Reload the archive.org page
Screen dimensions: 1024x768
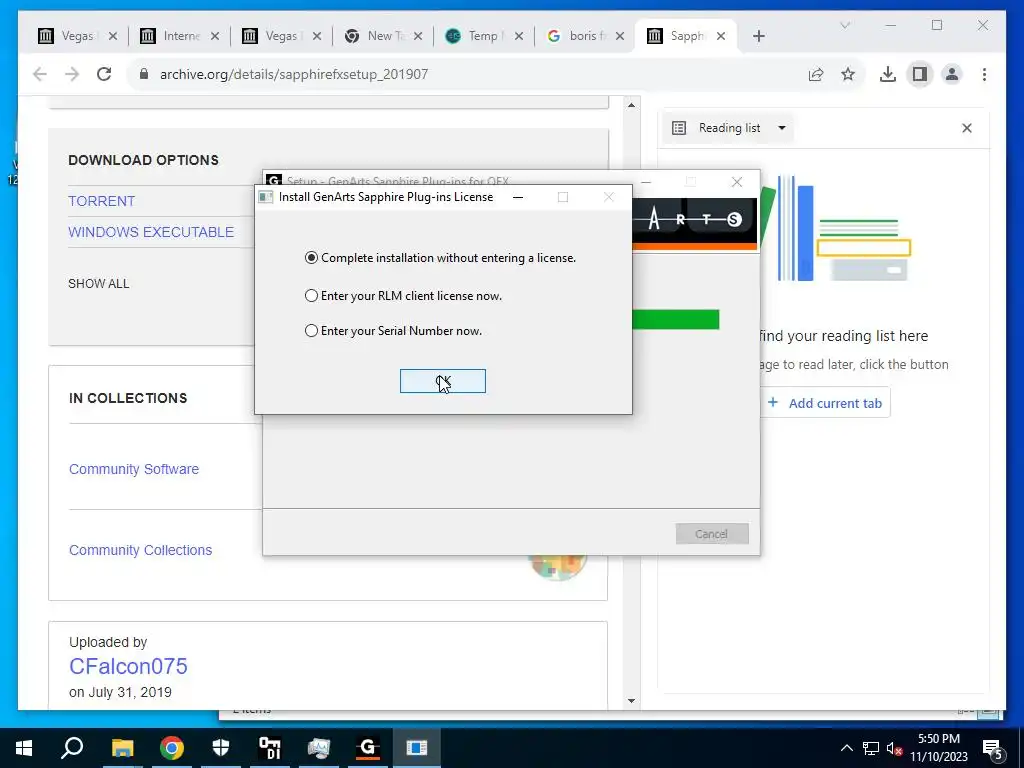(x=104, y=74)
